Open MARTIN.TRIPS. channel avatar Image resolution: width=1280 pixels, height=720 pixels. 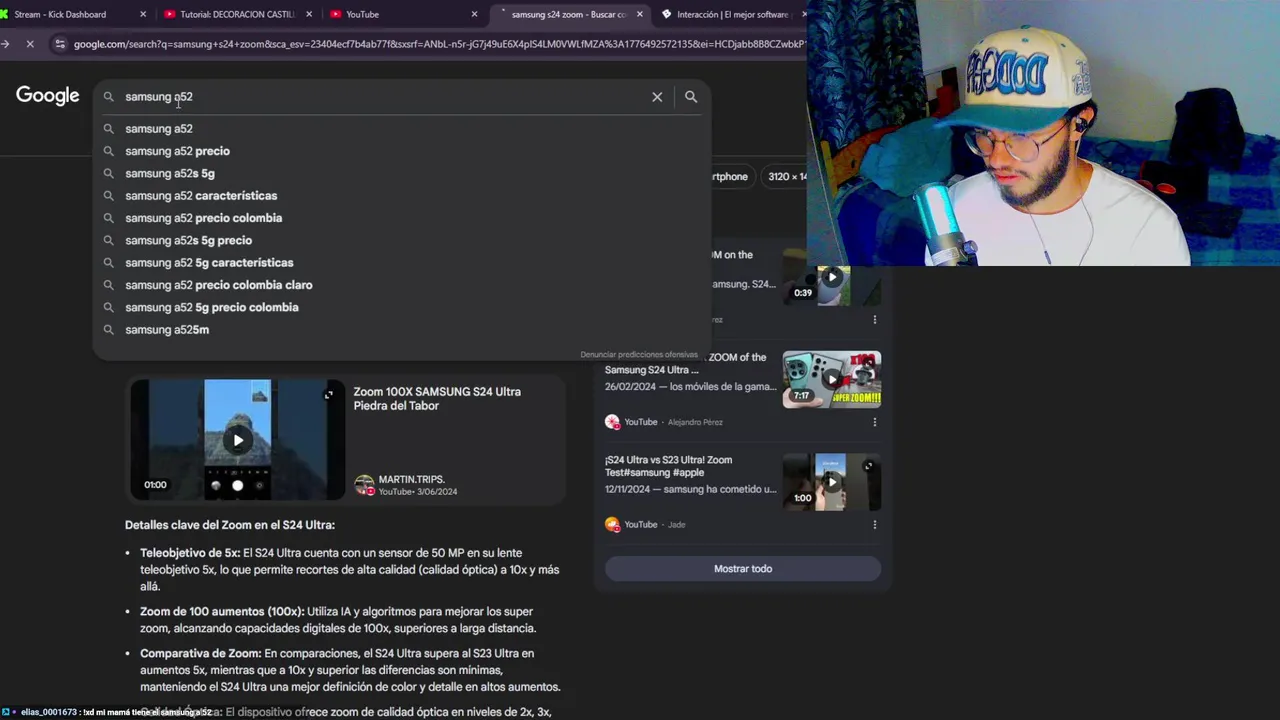(364, 485)
